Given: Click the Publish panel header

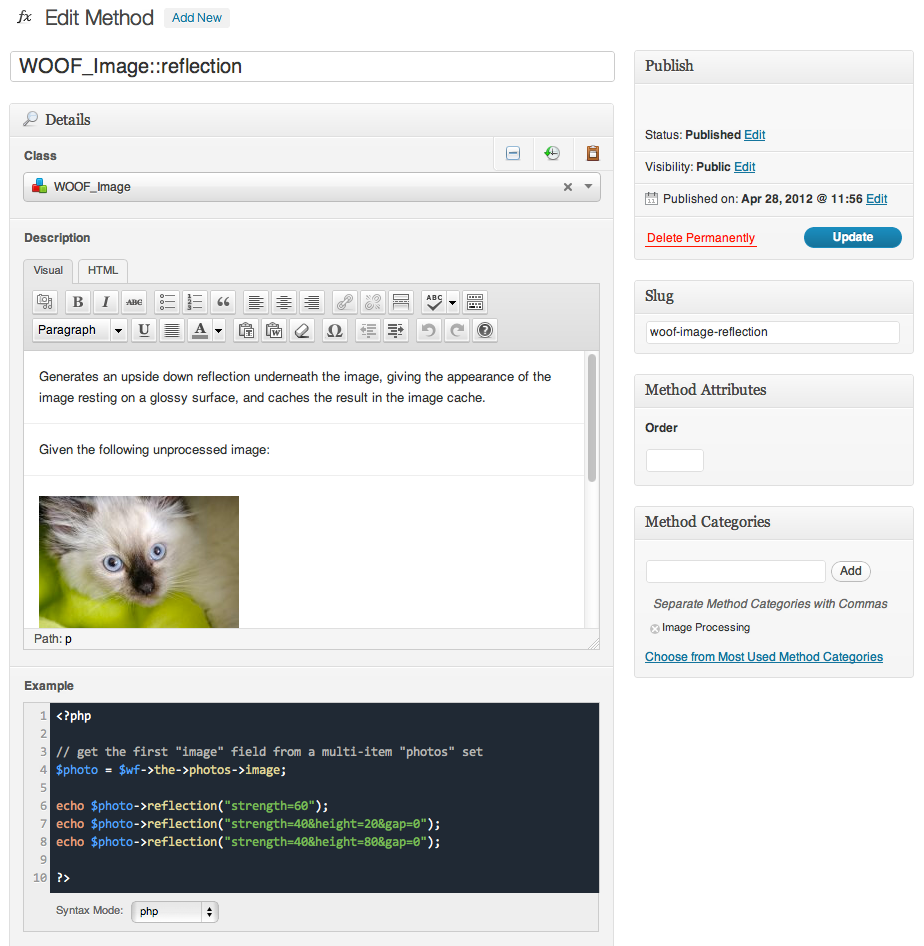Looking at the screenshot, I should 774,66.
